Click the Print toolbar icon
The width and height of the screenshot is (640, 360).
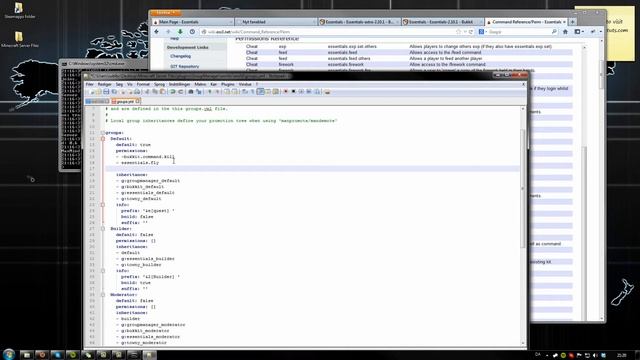tap(137, 91)
